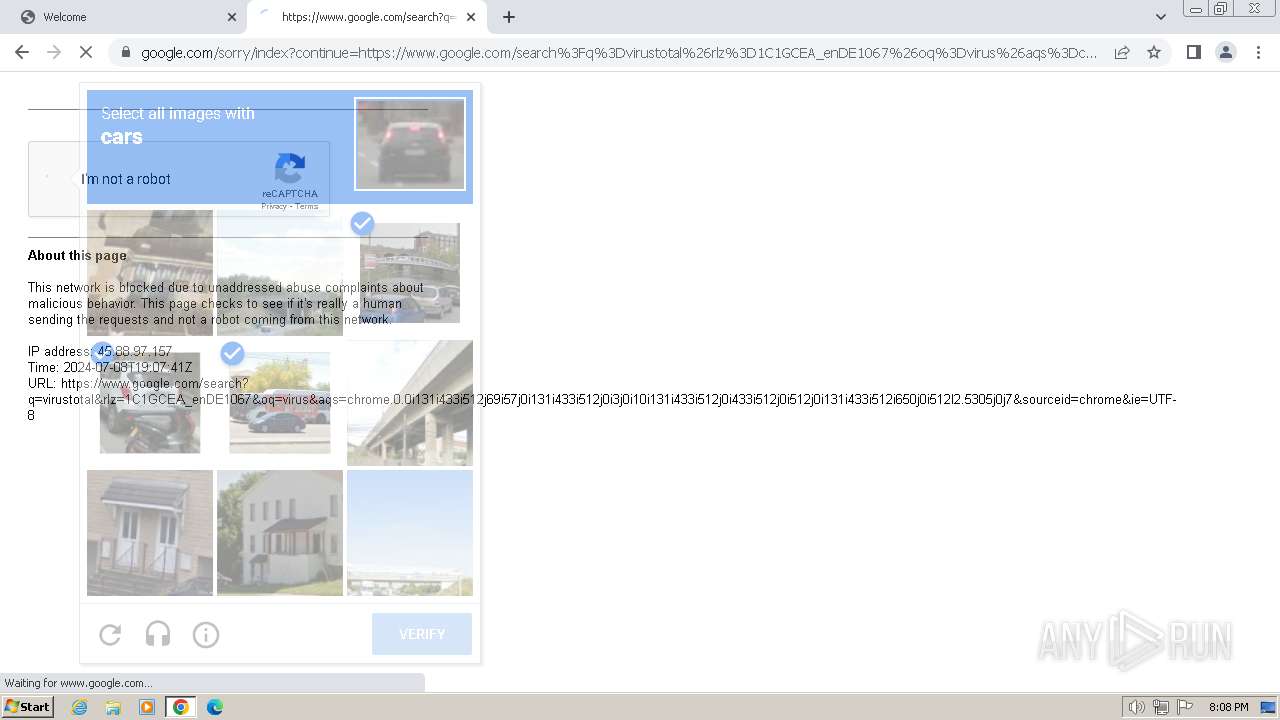Image resolution: width=1280 pixels, height=720 pixels.
Task: Open the volume control in tray
Action: pyautogui.click(x=1136, y=707)
